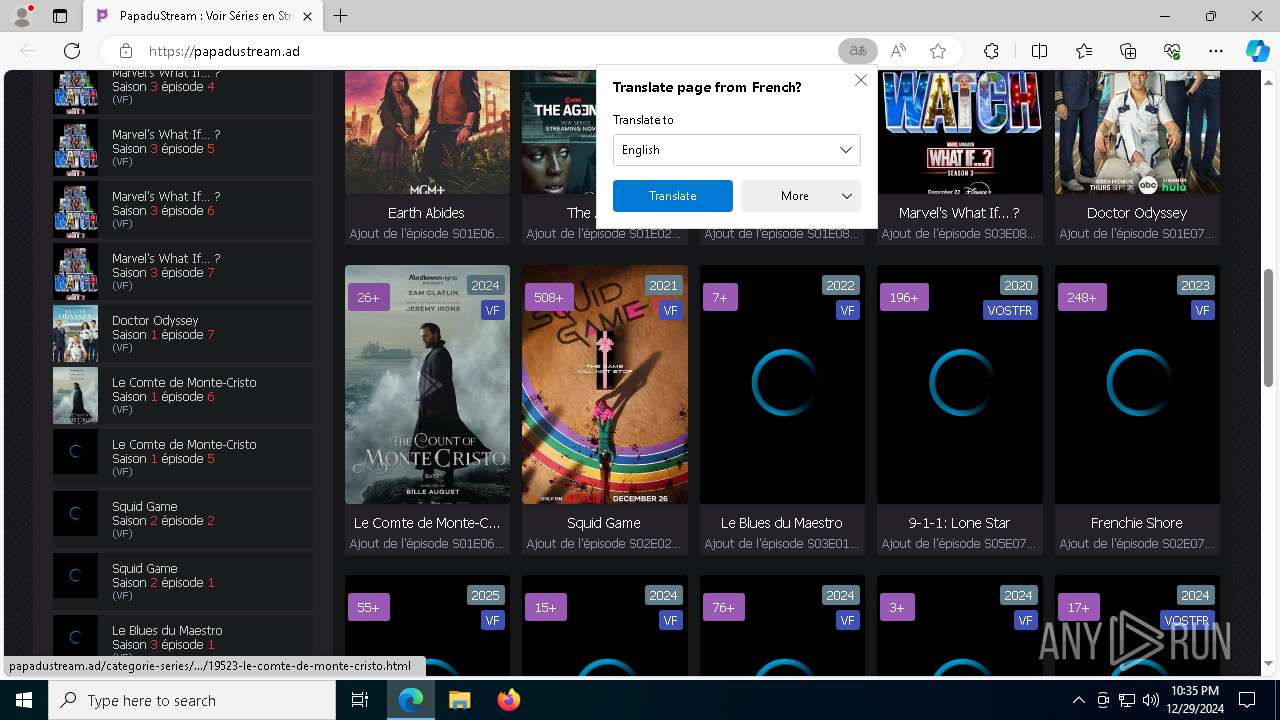
Task: Open Collections icon
Action: click(1128, 51)
